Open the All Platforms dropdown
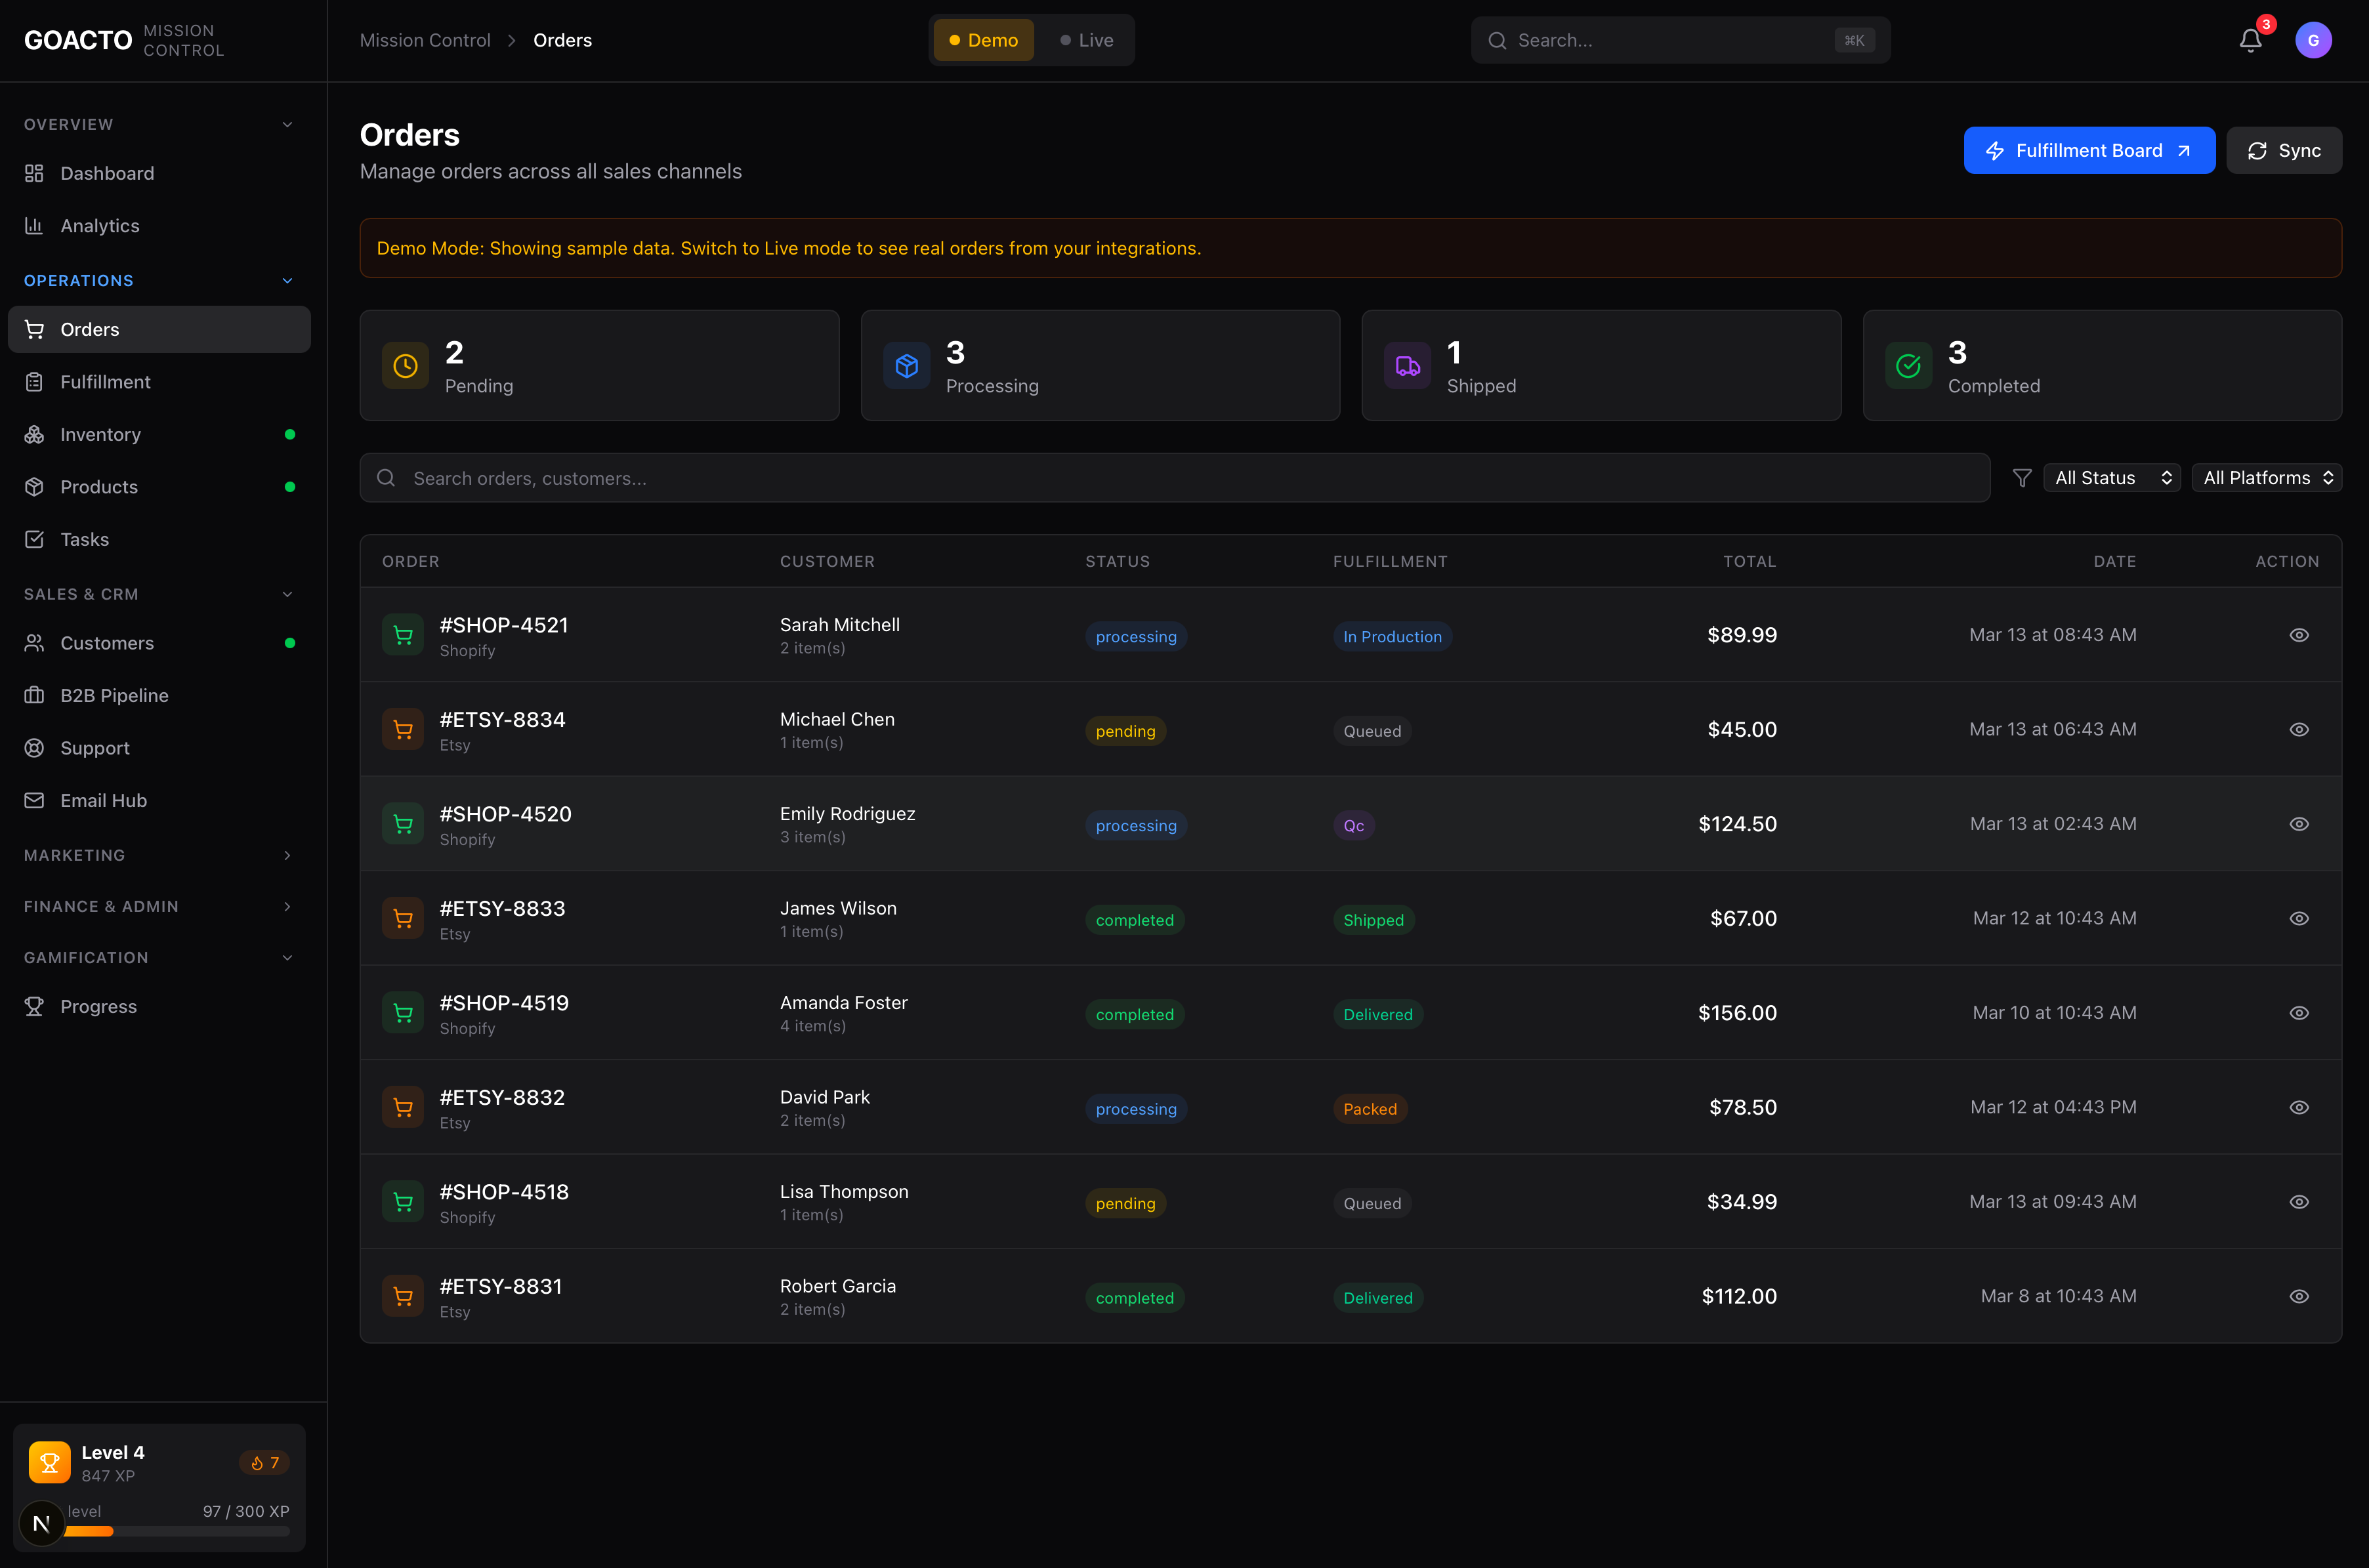The image size is (2369, 1568). 2266,478
